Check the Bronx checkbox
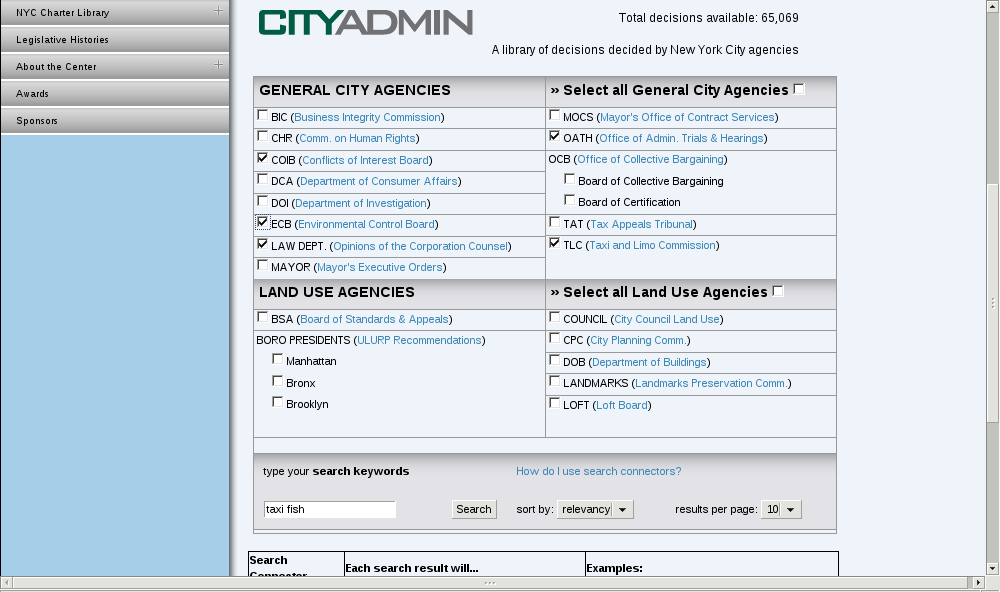 coord(277,381)
